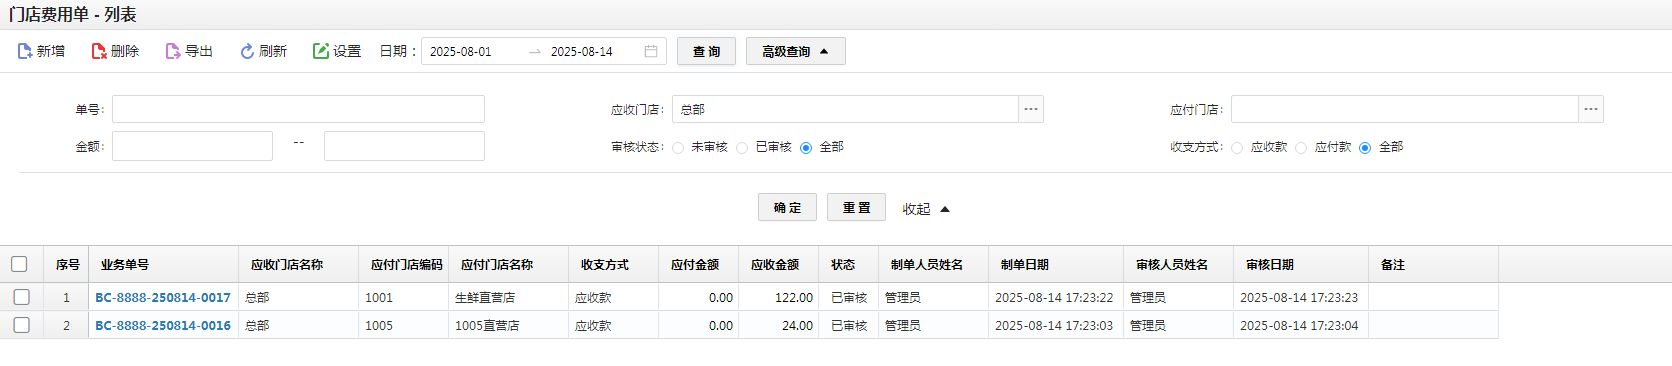
Task: Click the 查询 button
Action: 706,51
